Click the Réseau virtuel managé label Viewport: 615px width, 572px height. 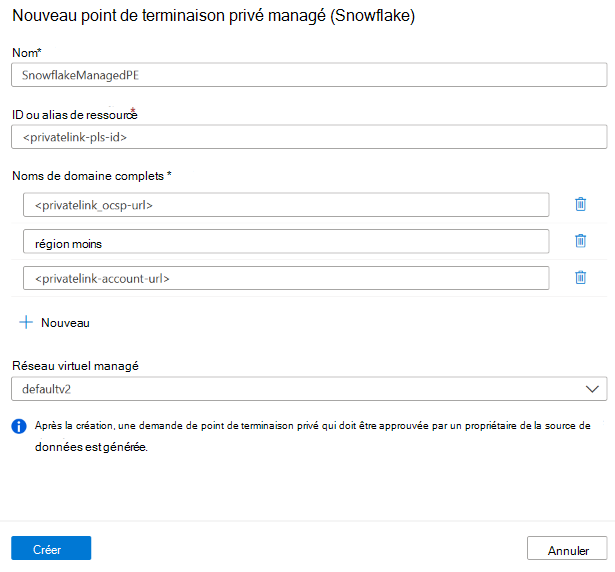coord(75,366)
